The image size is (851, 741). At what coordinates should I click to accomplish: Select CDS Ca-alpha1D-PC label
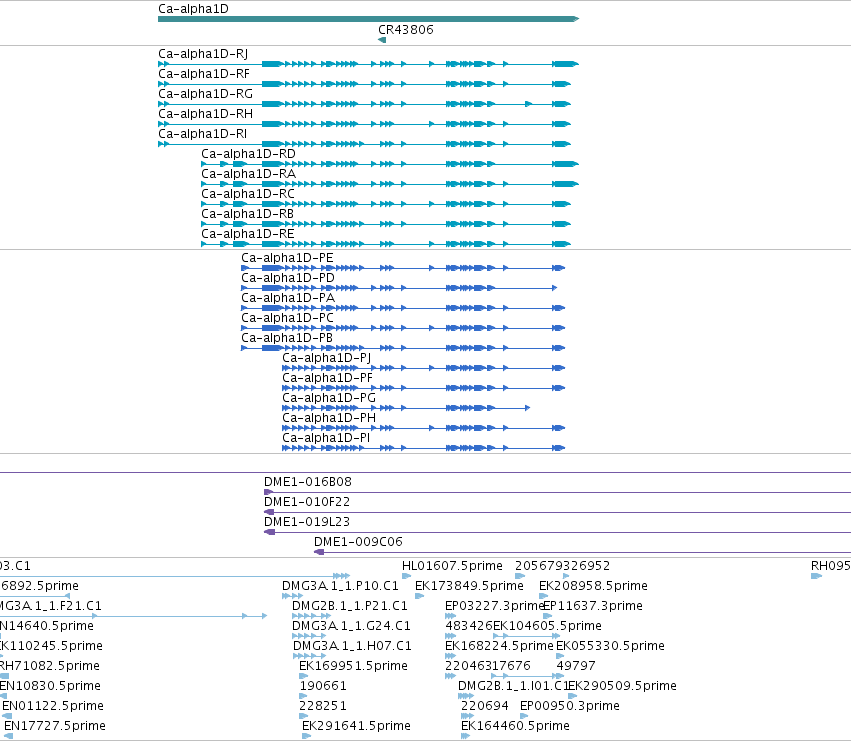(x=288, y=319)
